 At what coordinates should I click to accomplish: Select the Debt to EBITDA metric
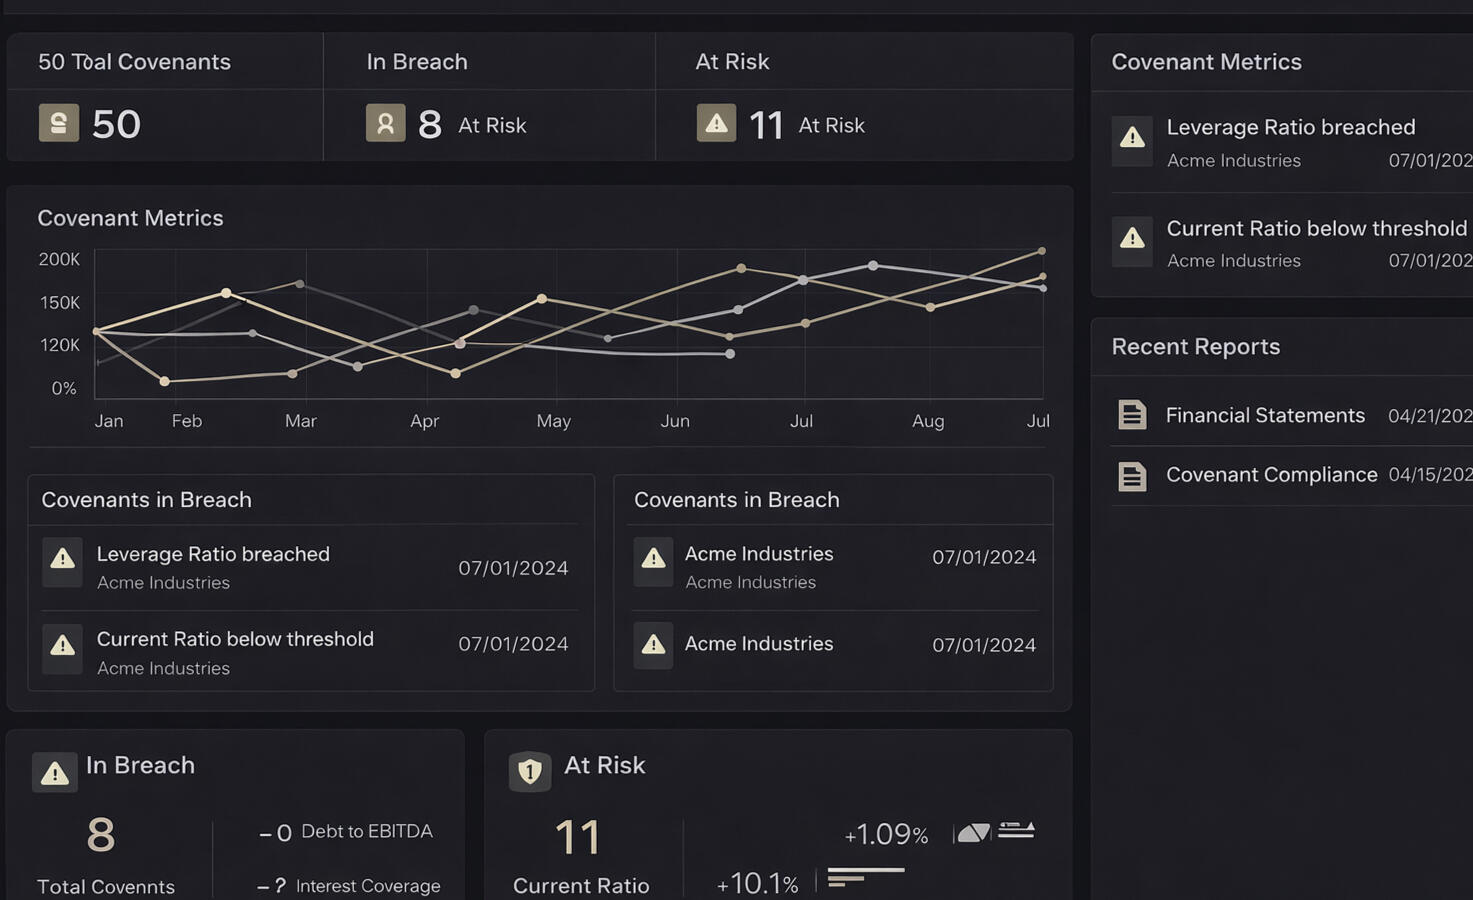click(x=366, y=831)
